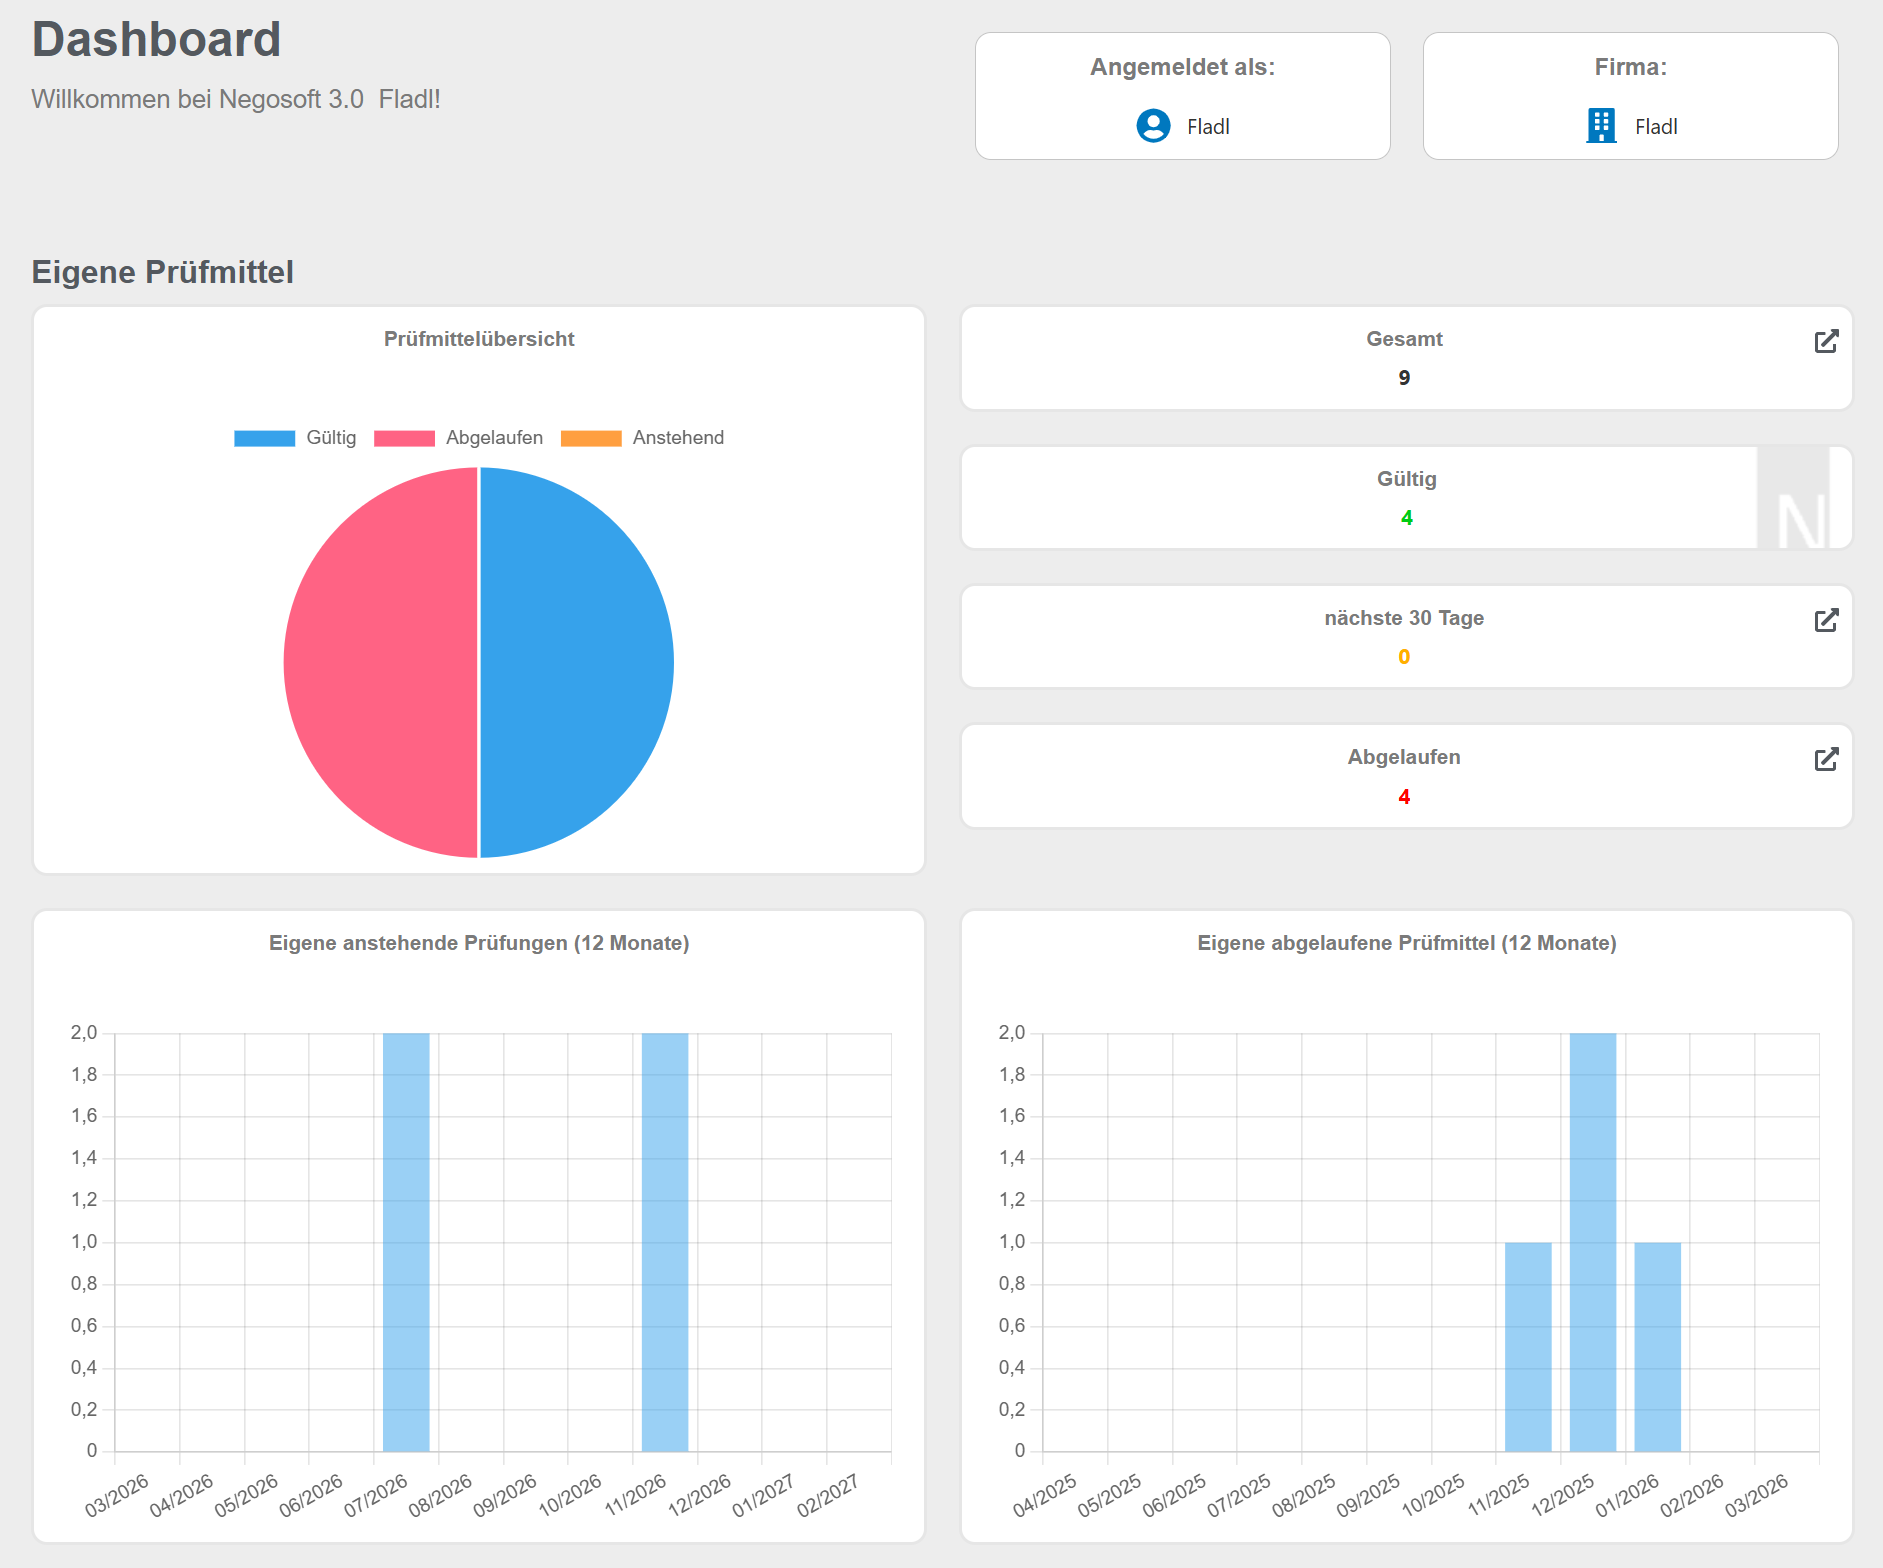Toggle the Abgelaufen legend label in pie chart
Screen dimensions: 1883x1568
tap(494, 438)
